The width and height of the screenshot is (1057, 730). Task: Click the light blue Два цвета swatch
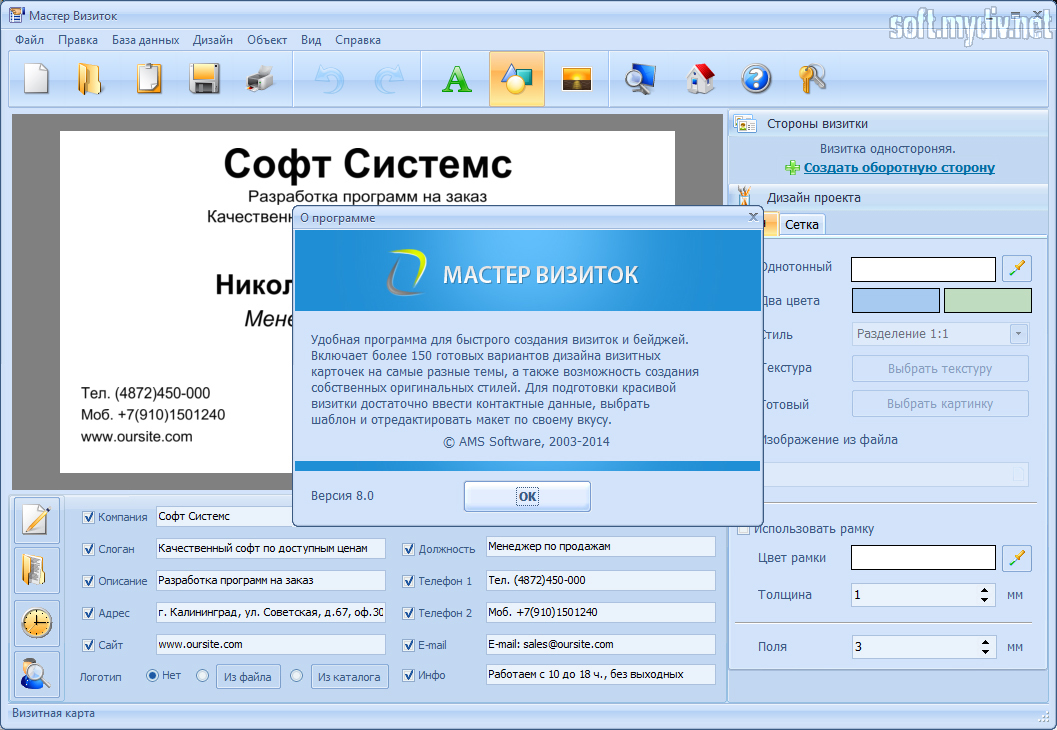[896, 301]
